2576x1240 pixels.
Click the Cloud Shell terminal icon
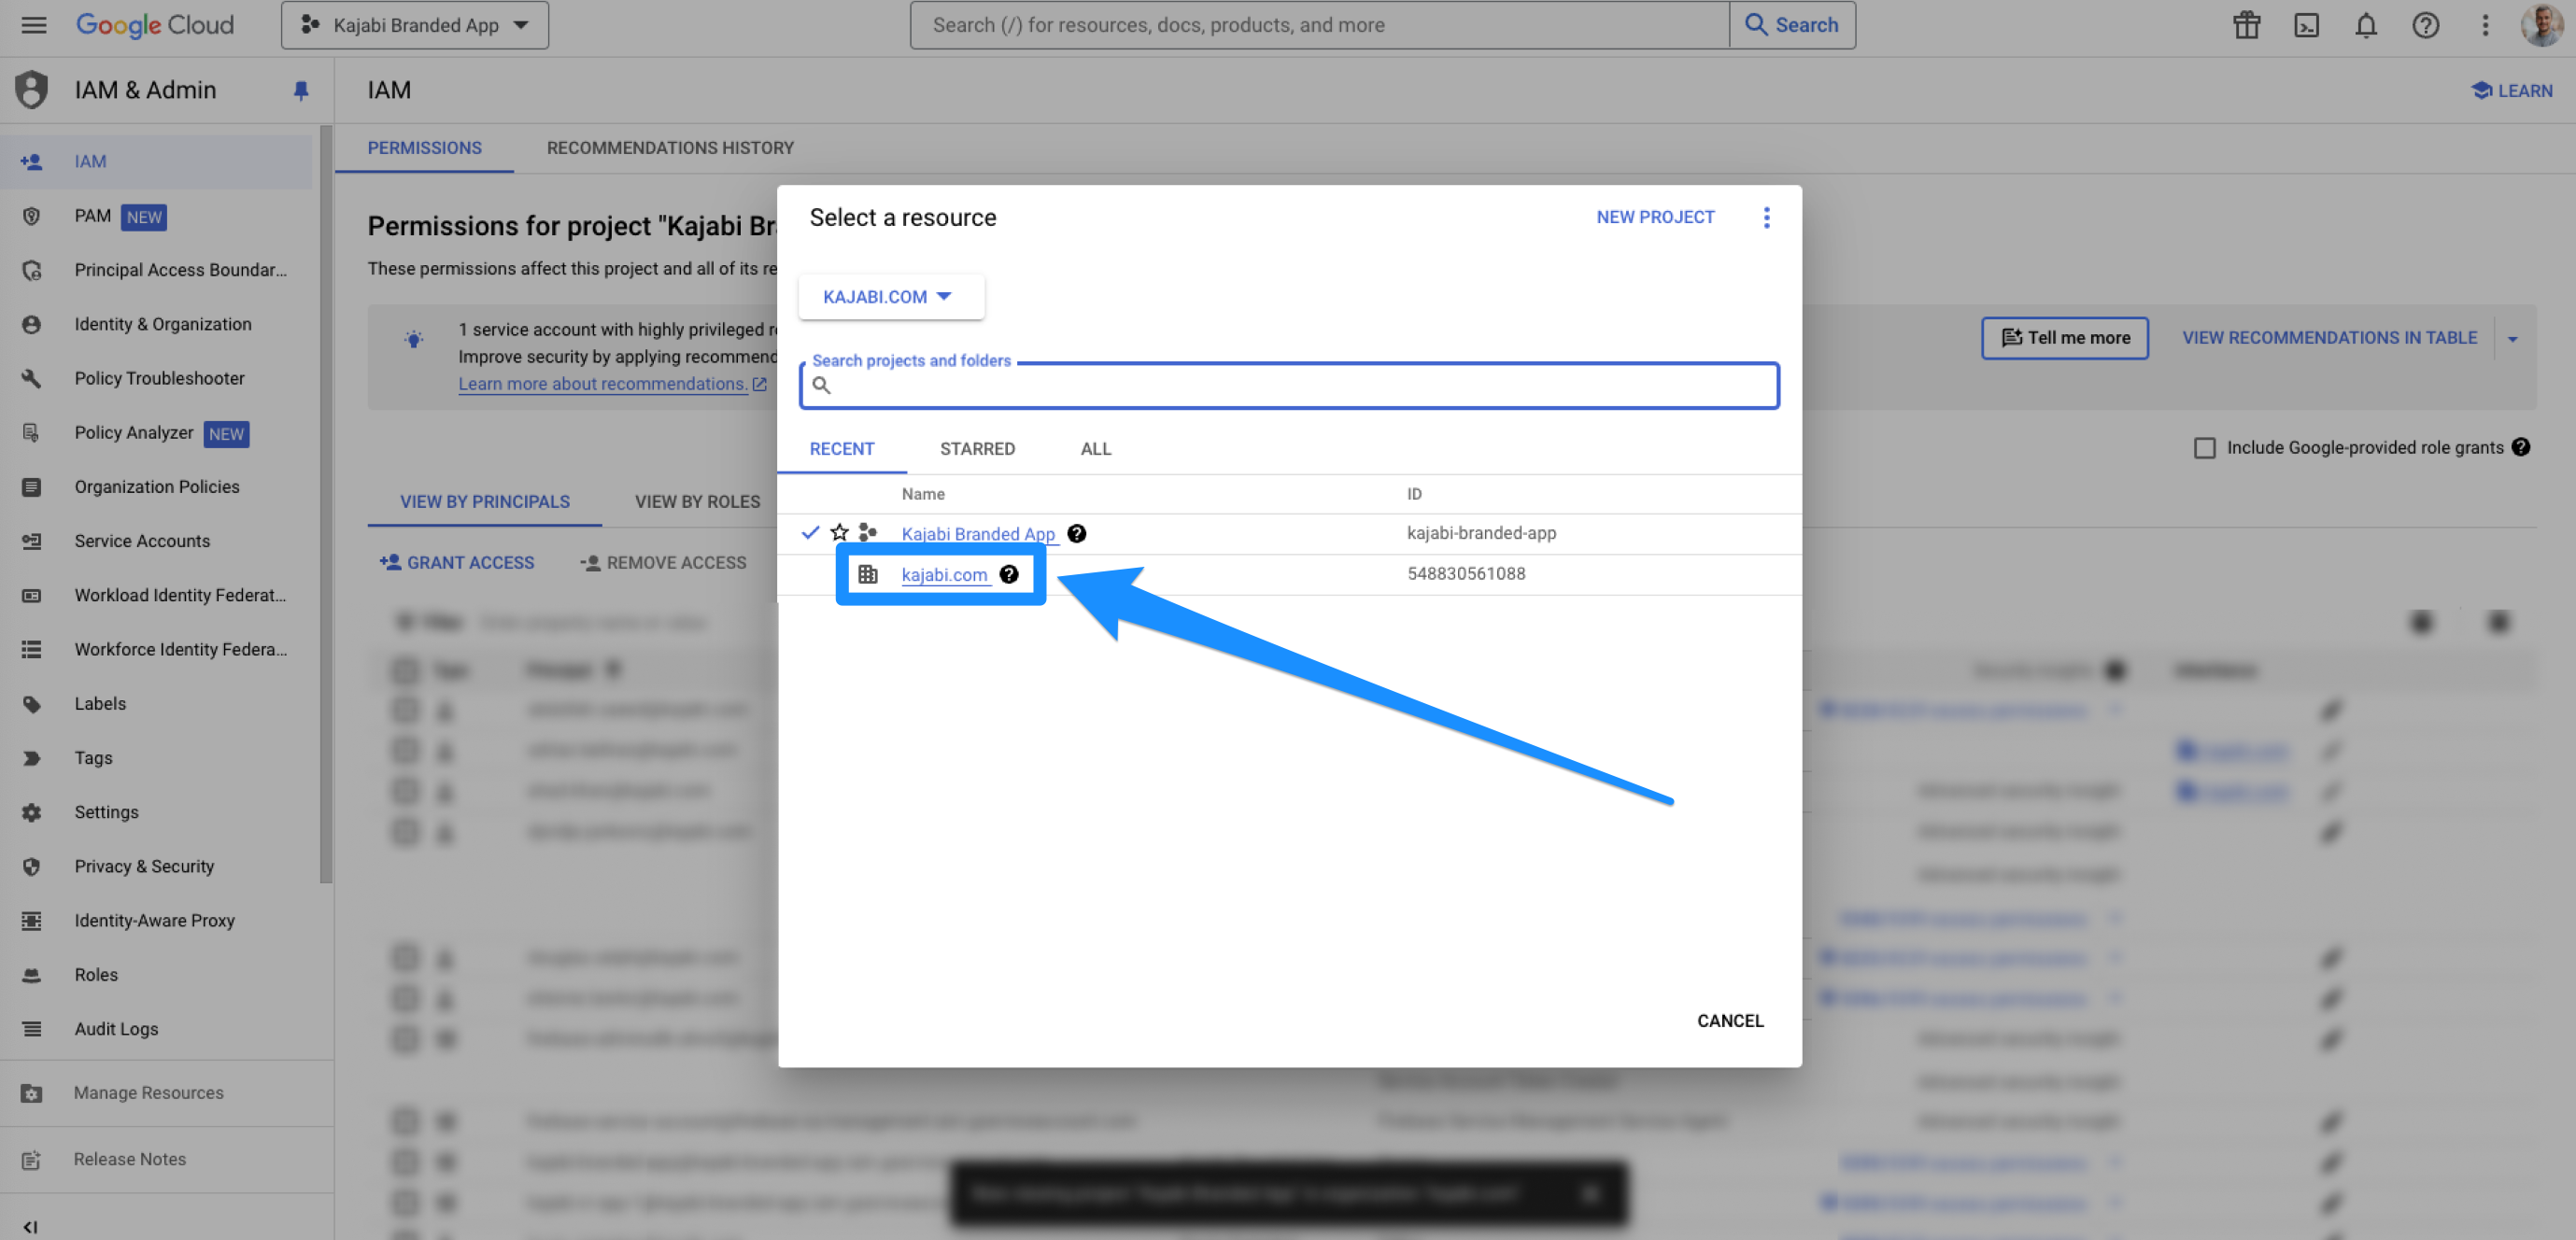tap(2306, 25)
